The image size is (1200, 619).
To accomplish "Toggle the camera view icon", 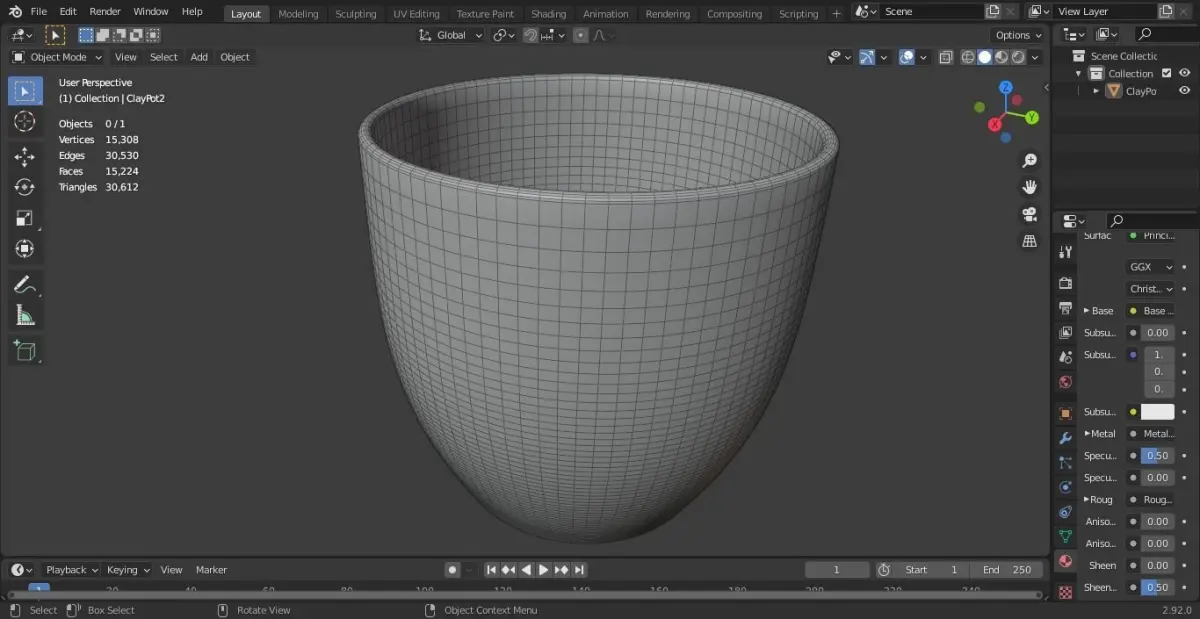I will coord(1029,214).
